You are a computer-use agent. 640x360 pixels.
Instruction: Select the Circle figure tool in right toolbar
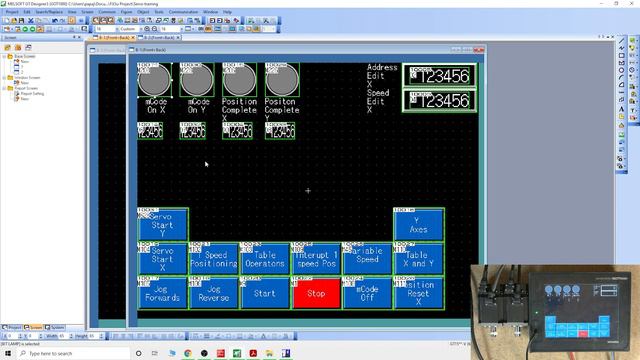click(x=622, y=70)
